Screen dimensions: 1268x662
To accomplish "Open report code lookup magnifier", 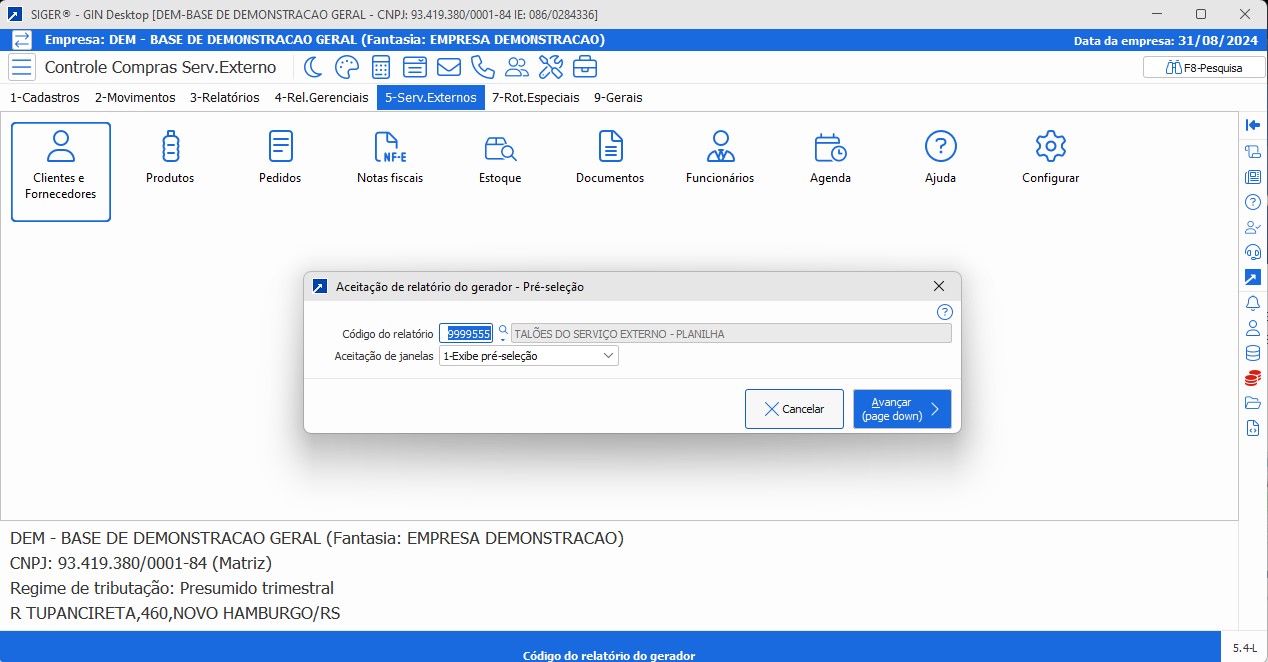I will [x=503, y=329].
